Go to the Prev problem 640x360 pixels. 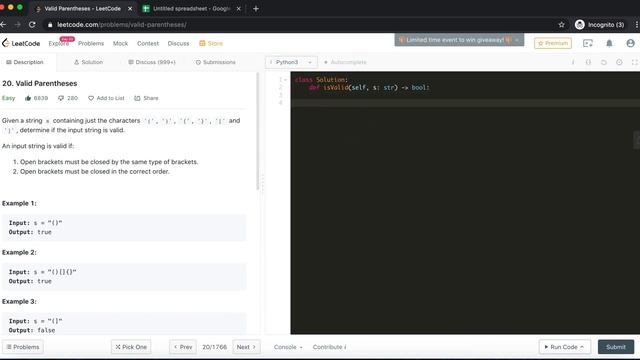pos(183,347)
